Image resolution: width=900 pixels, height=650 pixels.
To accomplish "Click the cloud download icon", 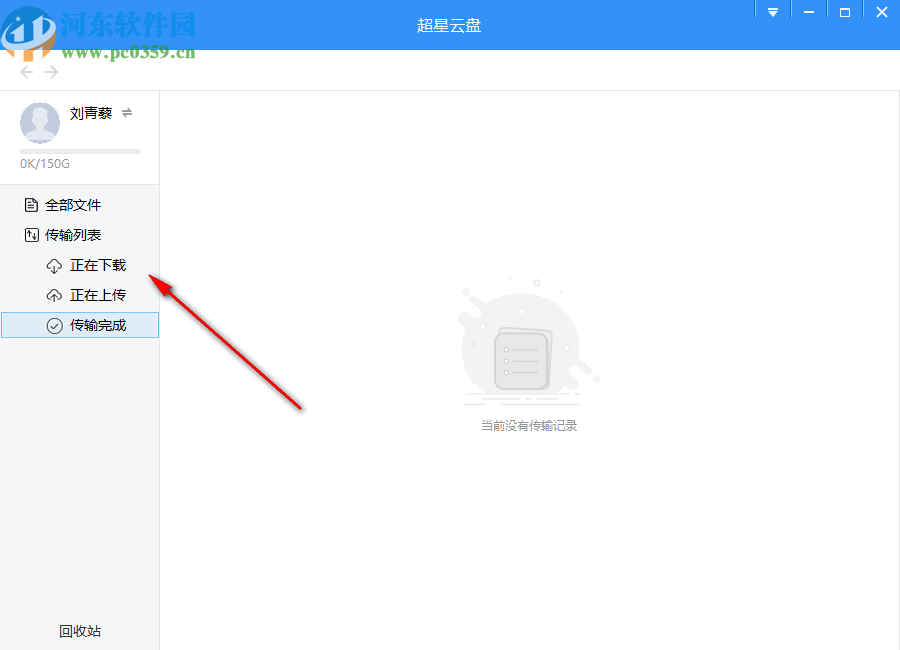I will 55,266.
